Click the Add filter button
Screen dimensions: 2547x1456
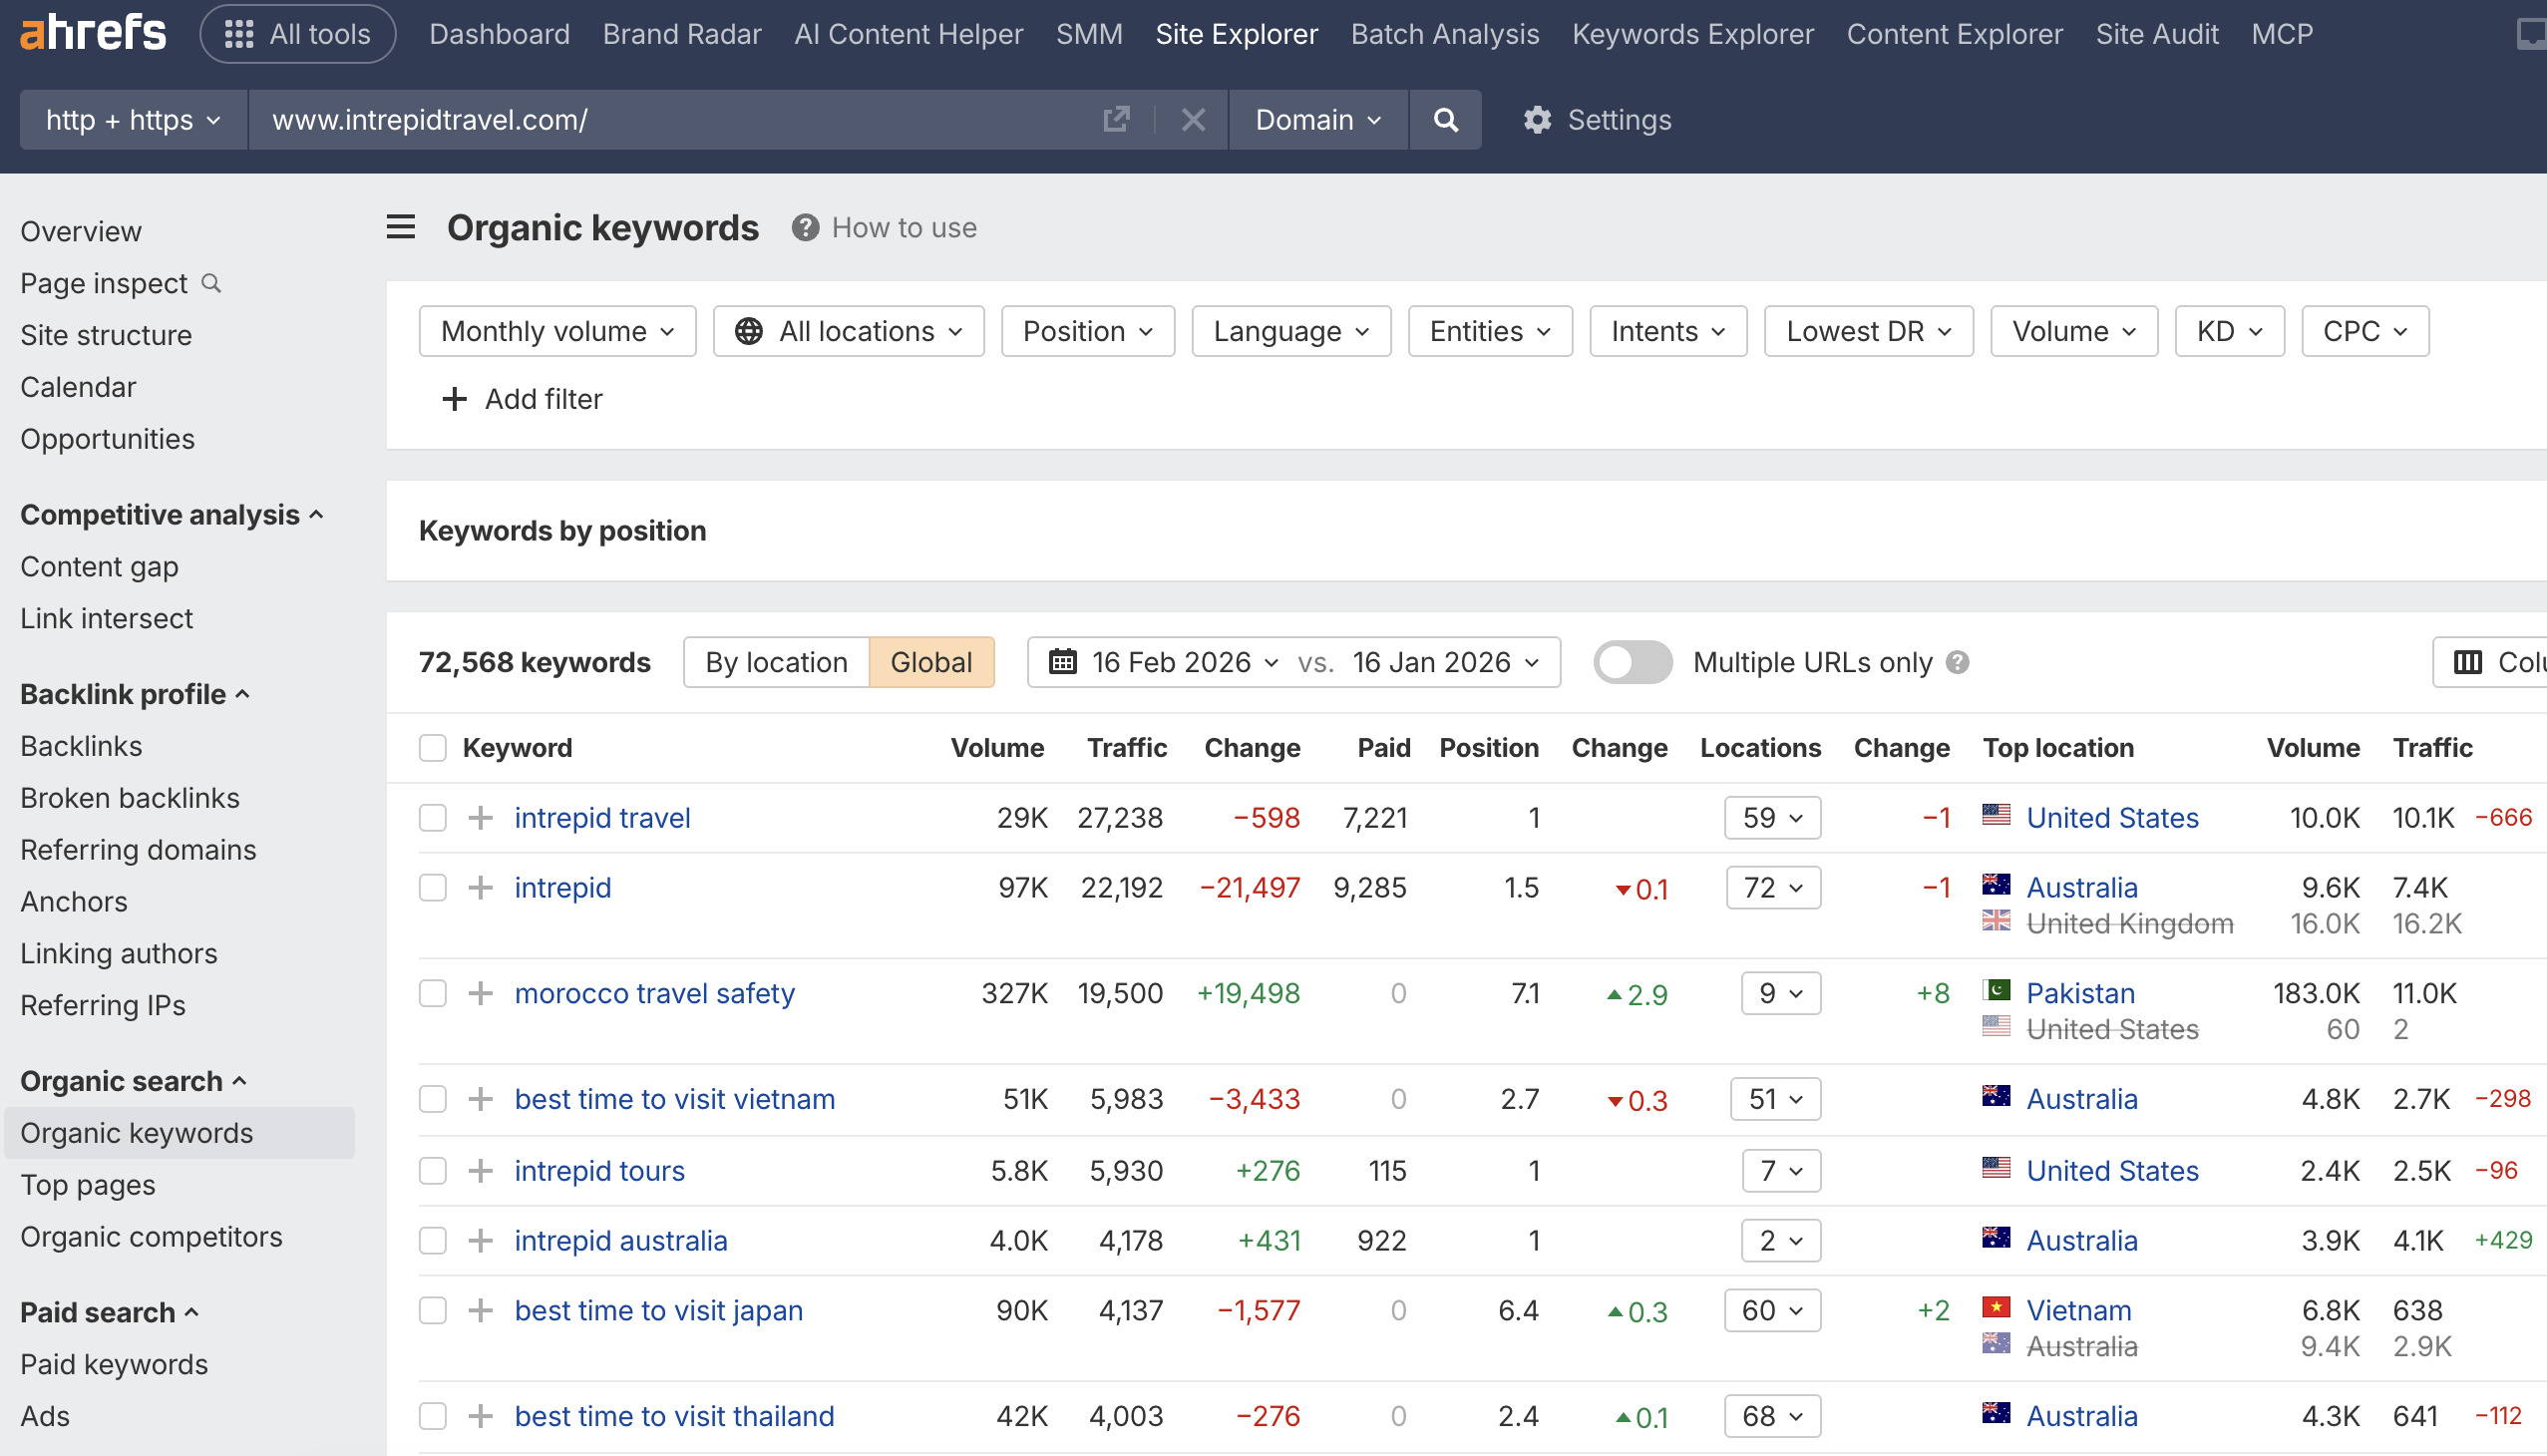(x=522, y=399)
